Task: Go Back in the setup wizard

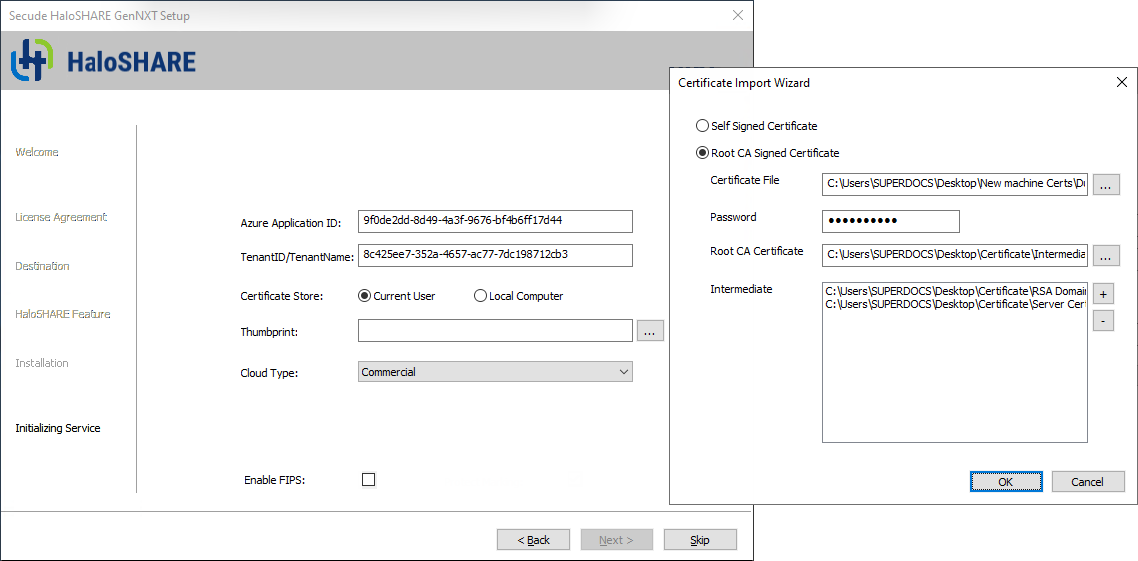Action: point(533,540)
